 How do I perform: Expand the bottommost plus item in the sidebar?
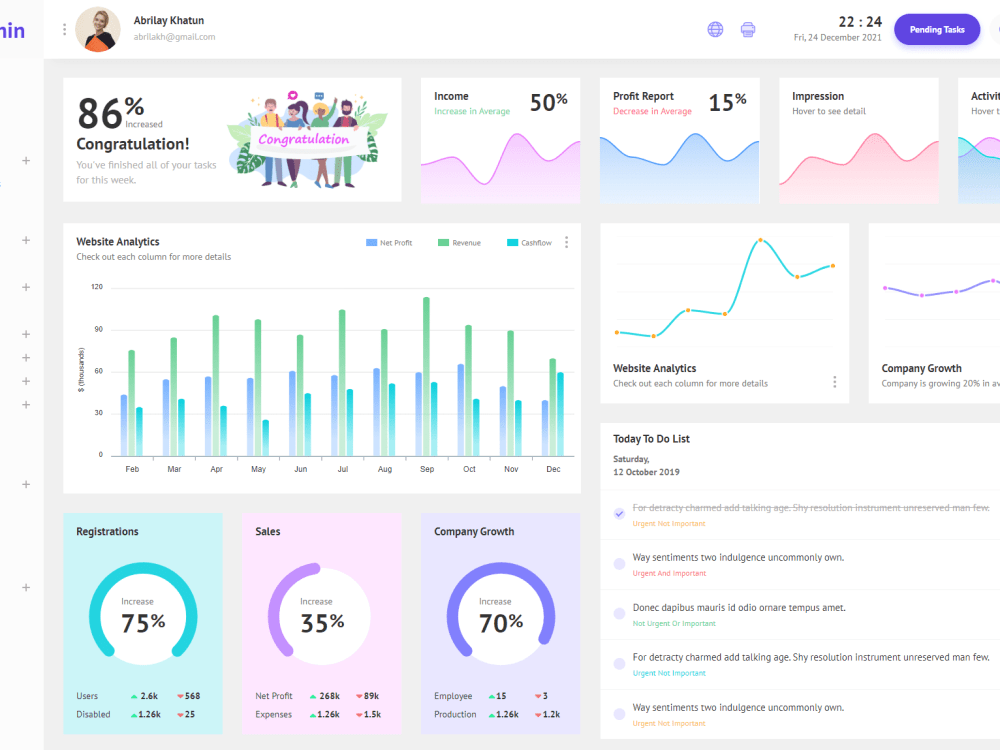tap(26, 587)
